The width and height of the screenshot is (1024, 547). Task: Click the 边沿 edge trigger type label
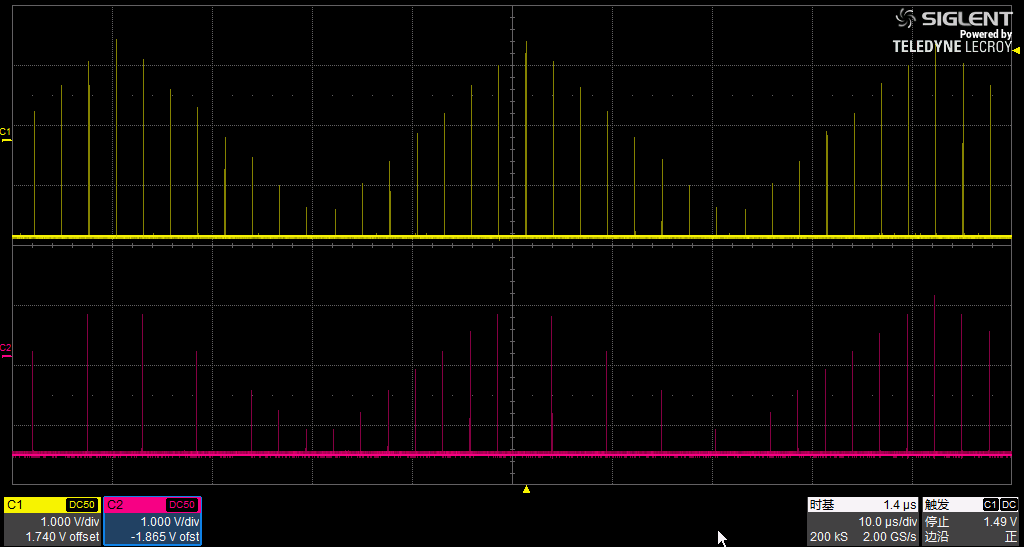[937, 538]
